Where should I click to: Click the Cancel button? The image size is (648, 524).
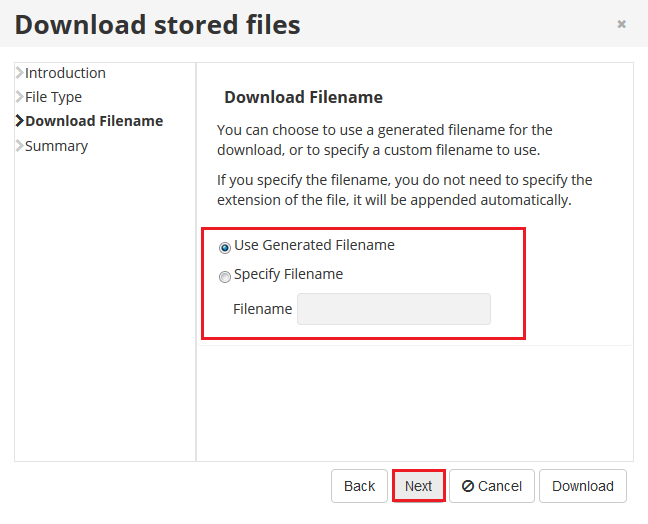point(492,486)
